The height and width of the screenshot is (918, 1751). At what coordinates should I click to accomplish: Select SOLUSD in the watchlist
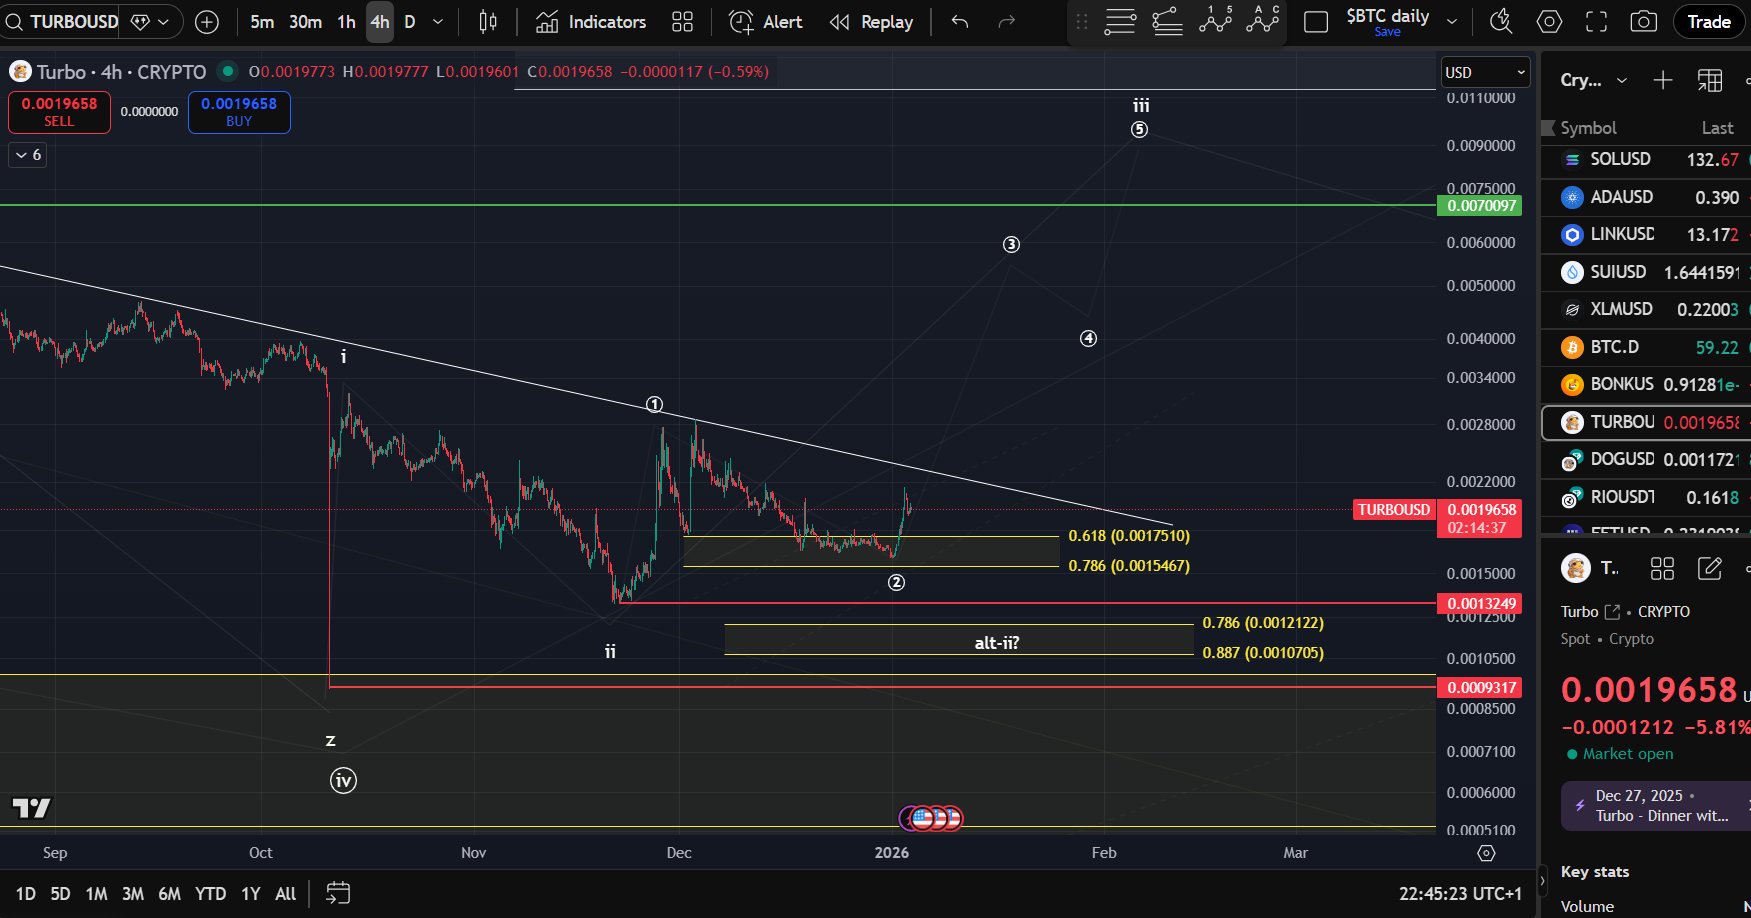(x=1646, y=160)
